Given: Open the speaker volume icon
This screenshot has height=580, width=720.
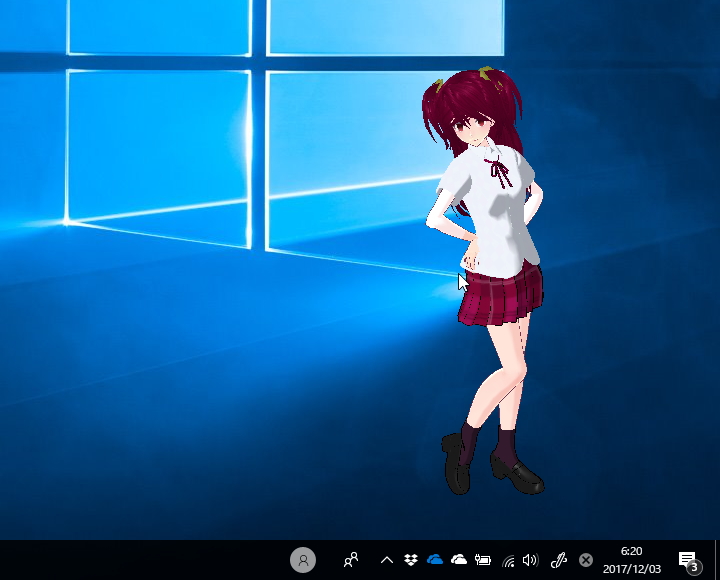Looking at the screenshot, I should [x=530, y=560].
